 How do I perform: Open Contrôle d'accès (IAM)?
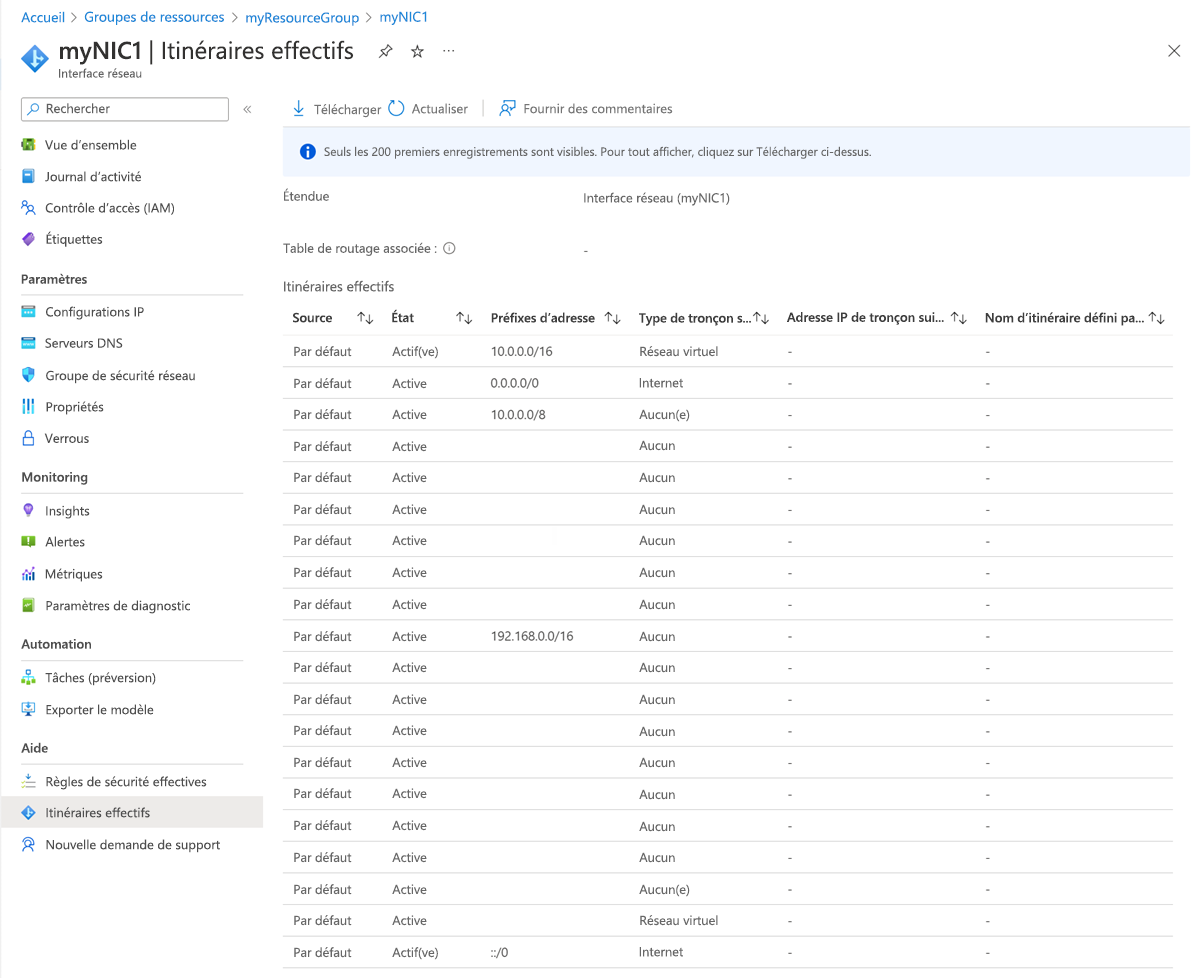[110, 208]
